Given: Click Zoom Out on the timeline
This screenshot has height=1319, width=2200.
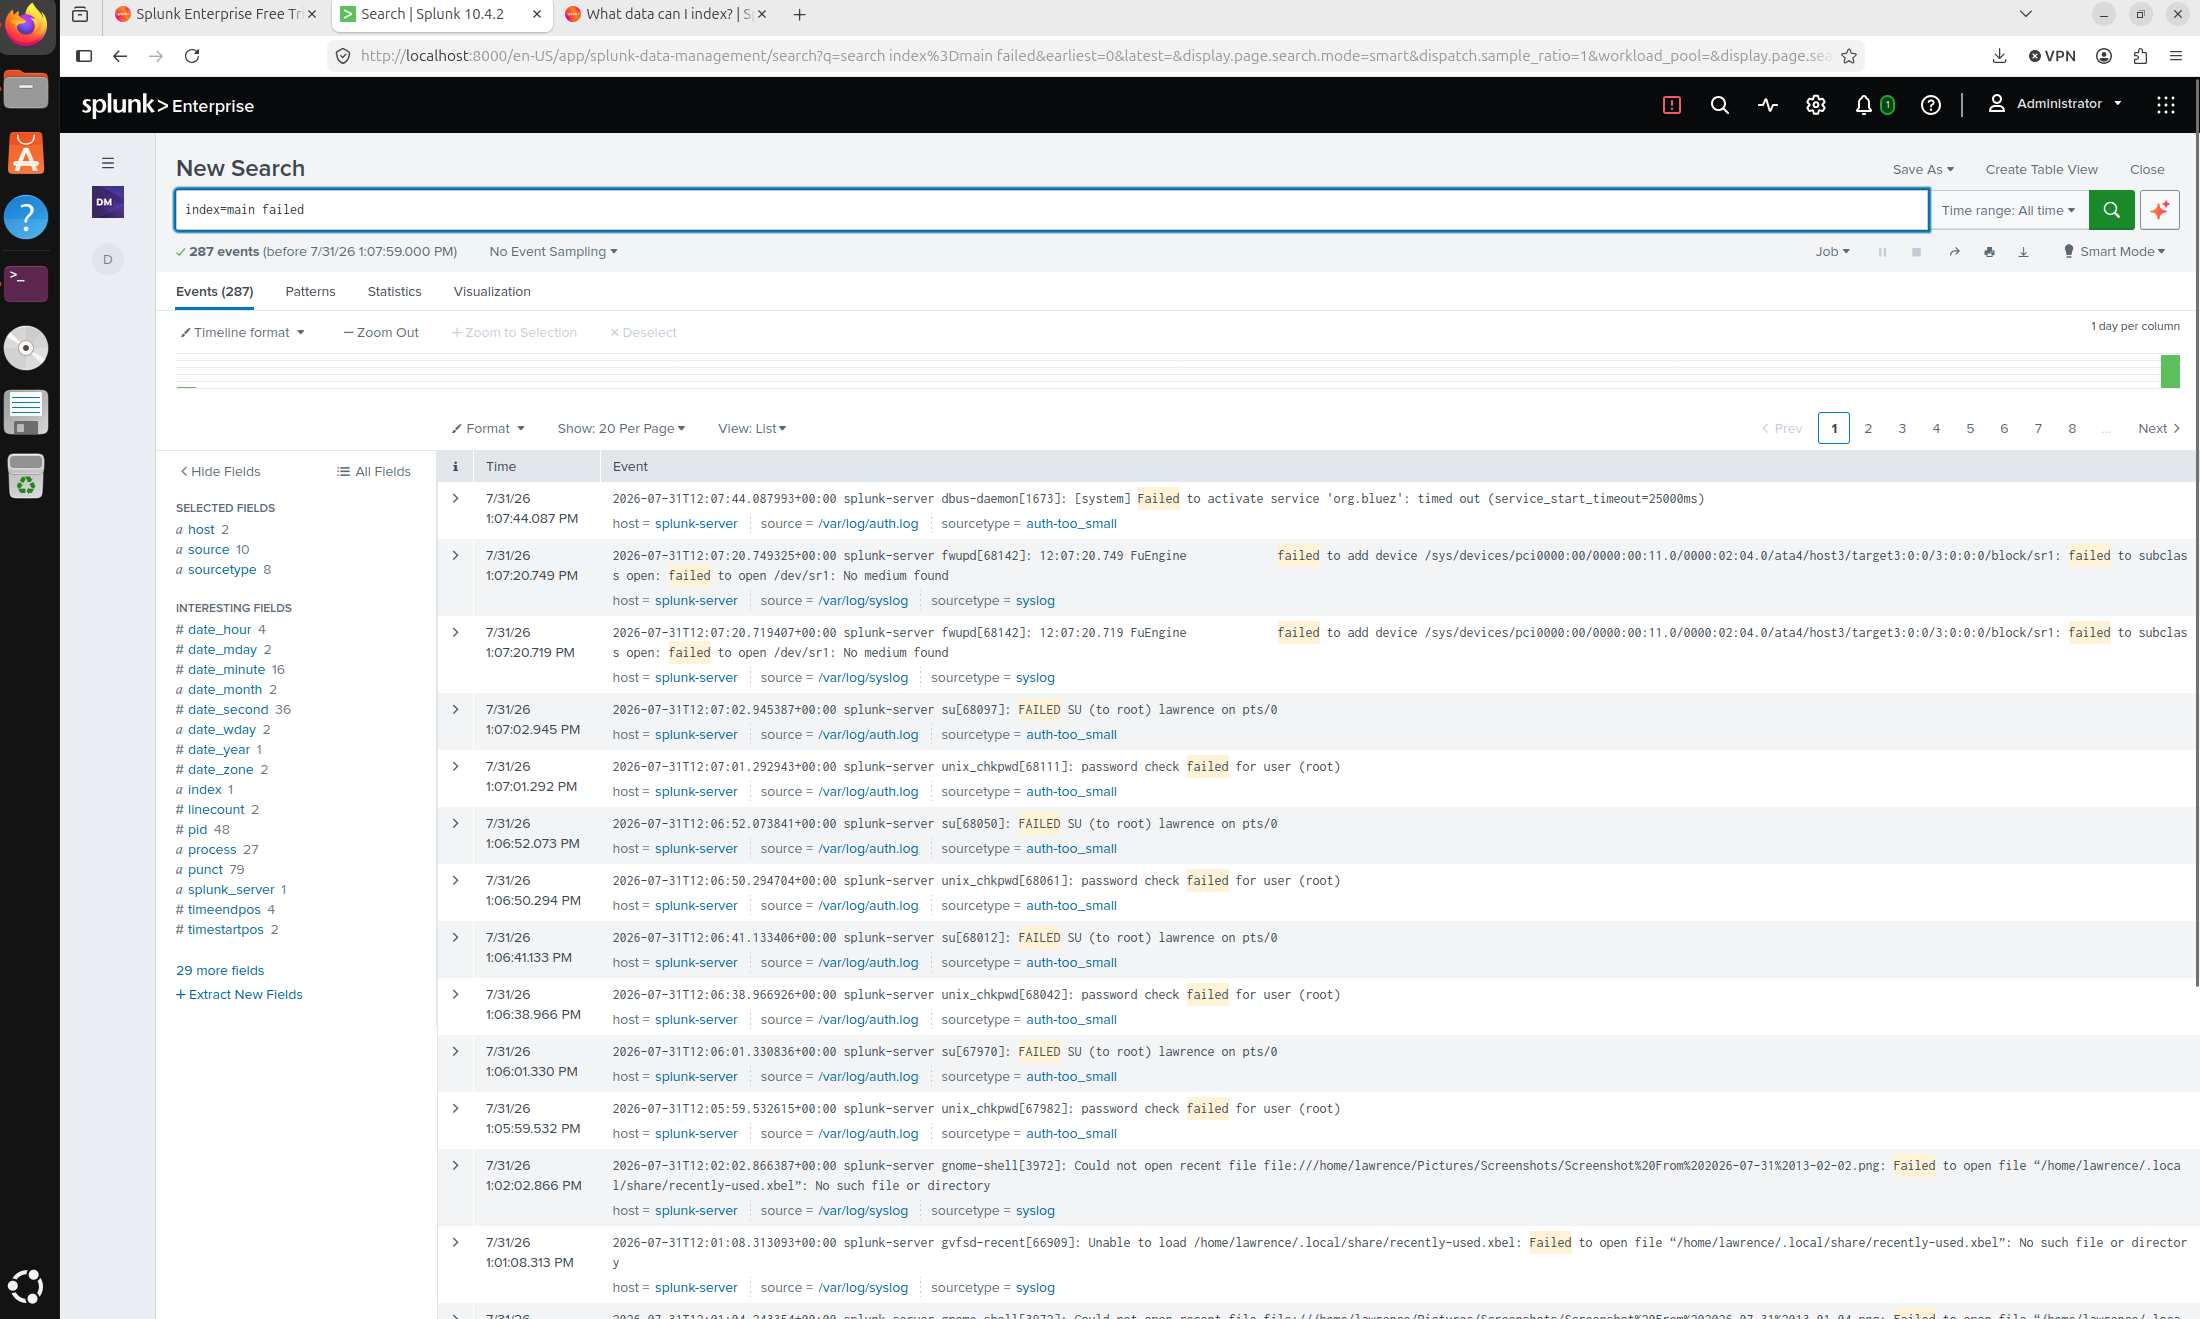Looking at the screenshot, I should [x=381, y=333].
